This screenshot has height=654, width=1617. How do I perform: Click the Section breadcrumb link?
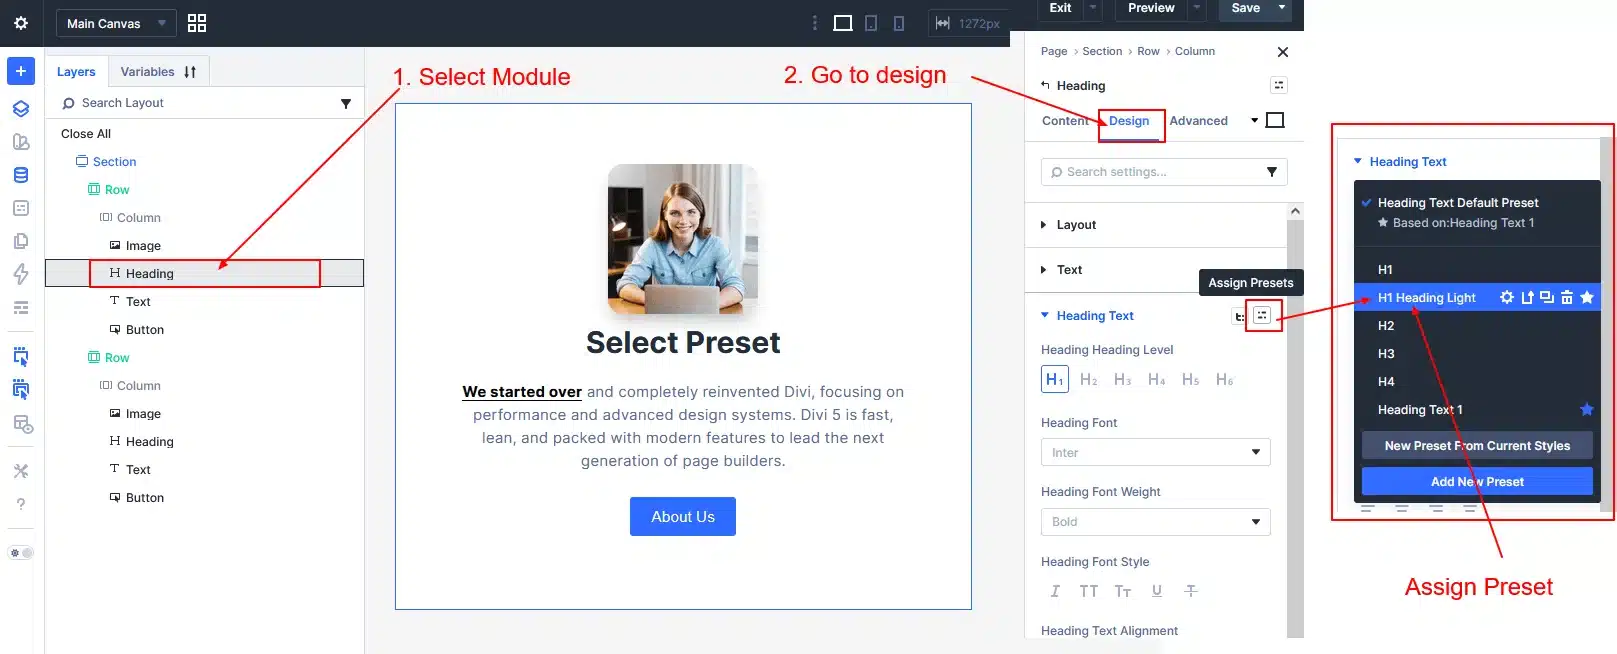[1102, 51]
